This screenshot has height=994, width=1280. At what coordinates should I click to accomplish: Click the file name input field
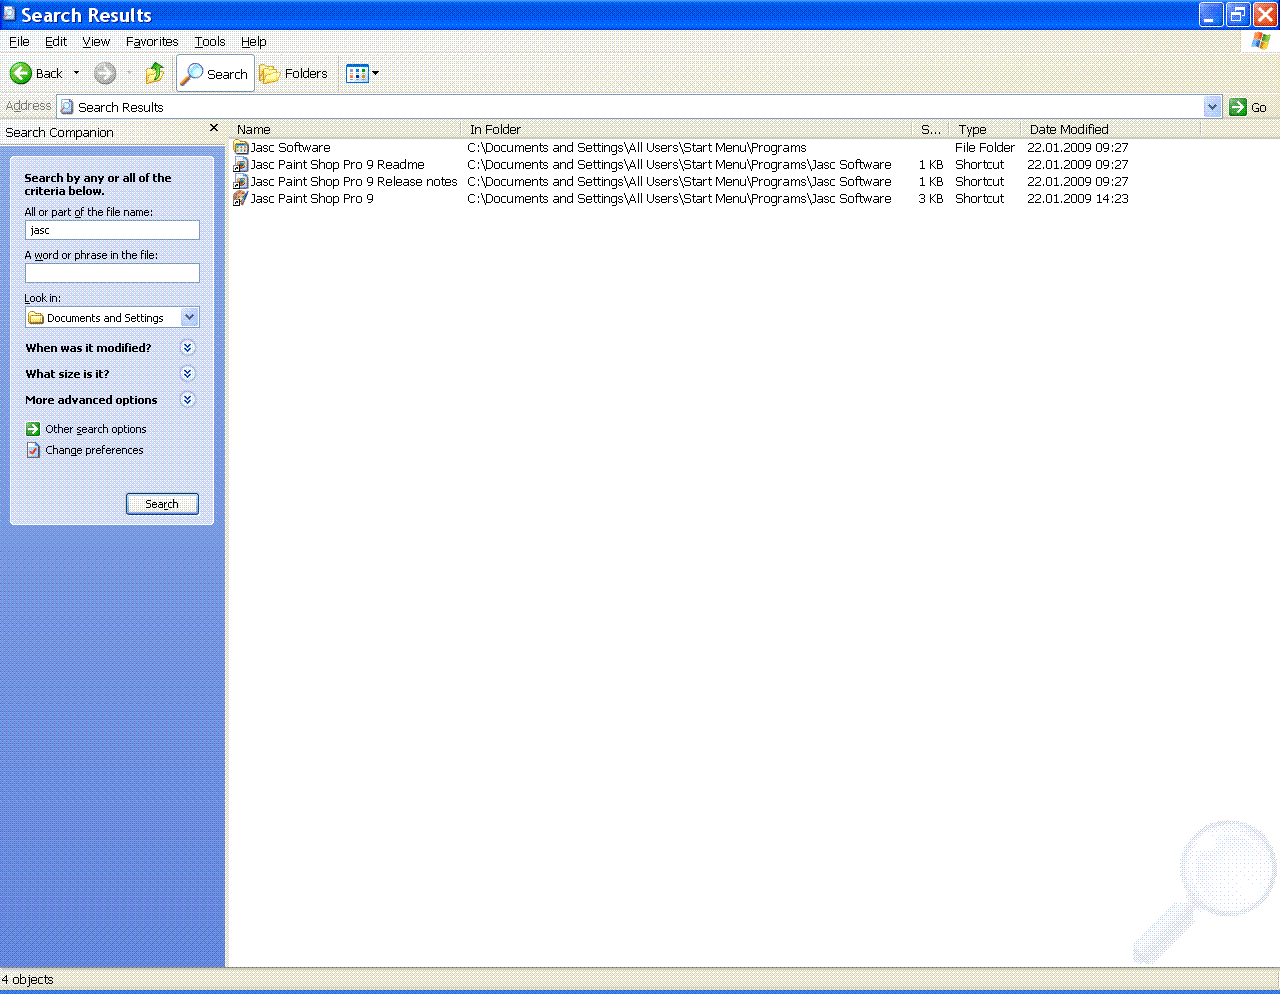[112, 230]
